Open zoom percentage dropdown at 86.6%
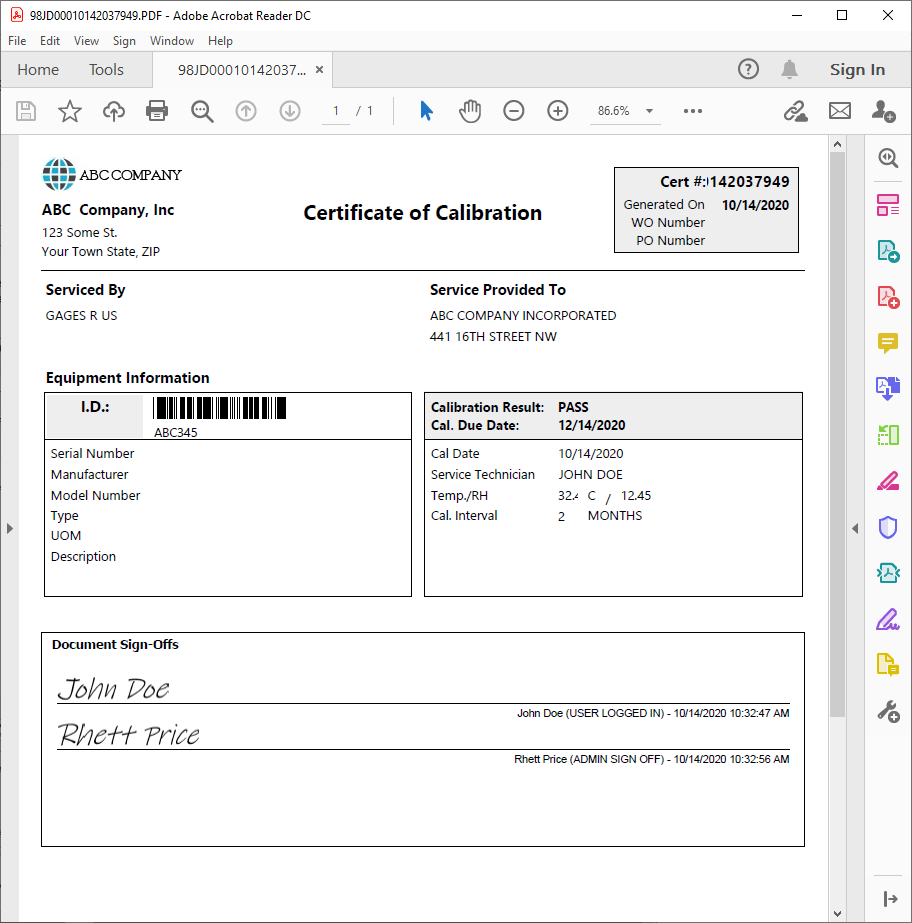 [649, 111]
